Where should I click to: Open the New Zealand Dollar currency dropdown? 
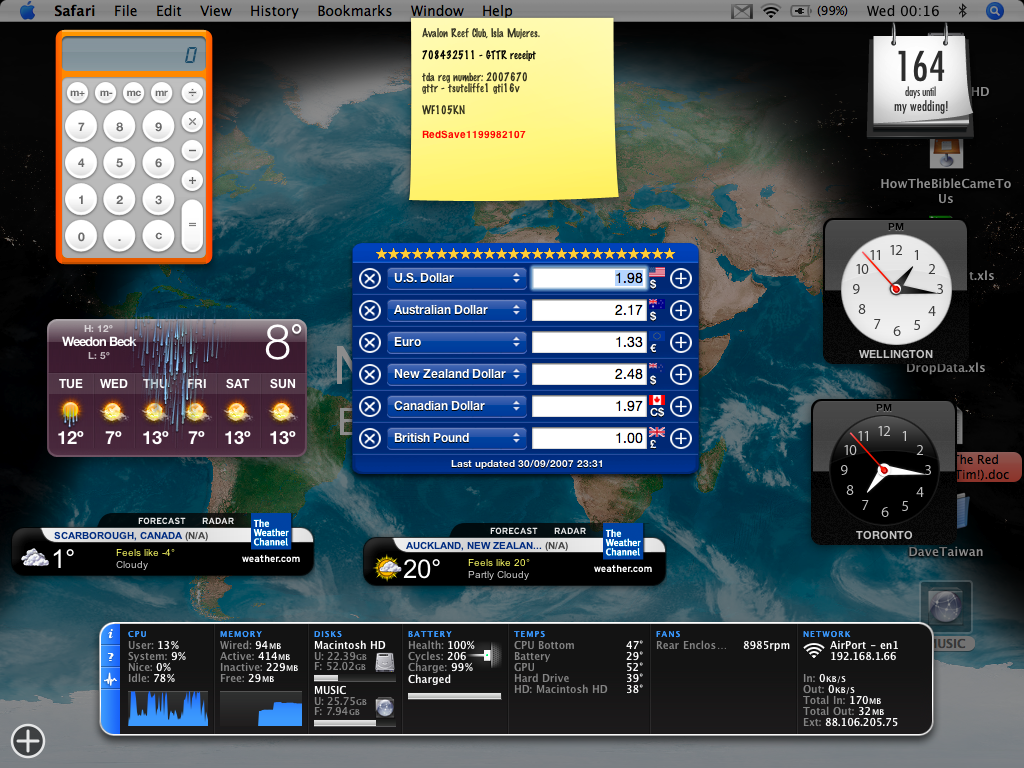(456, 374)
